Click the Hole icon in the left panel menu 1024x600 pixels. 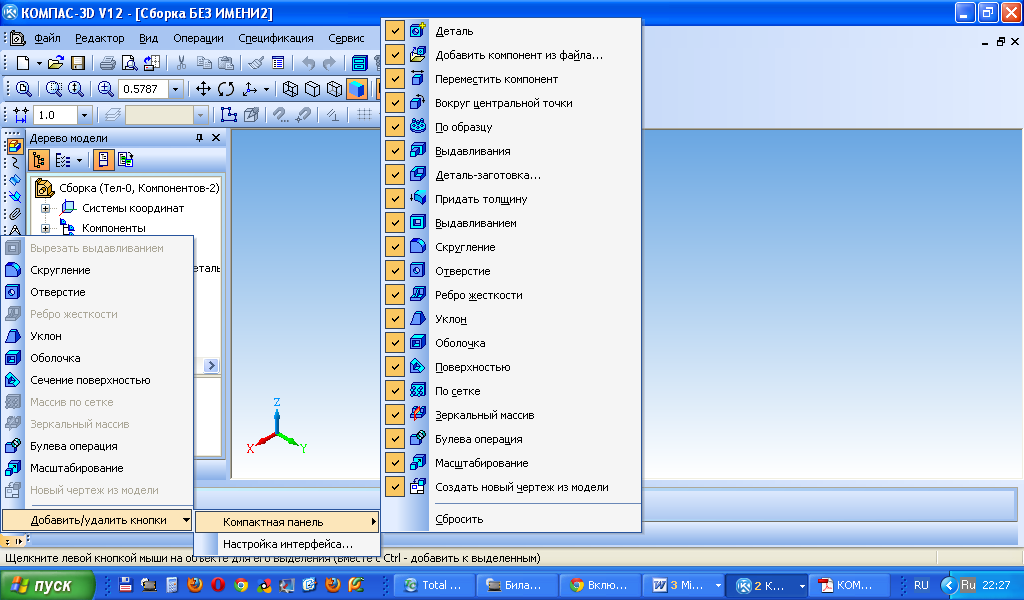pyautogui.click(x=12, y=292)
